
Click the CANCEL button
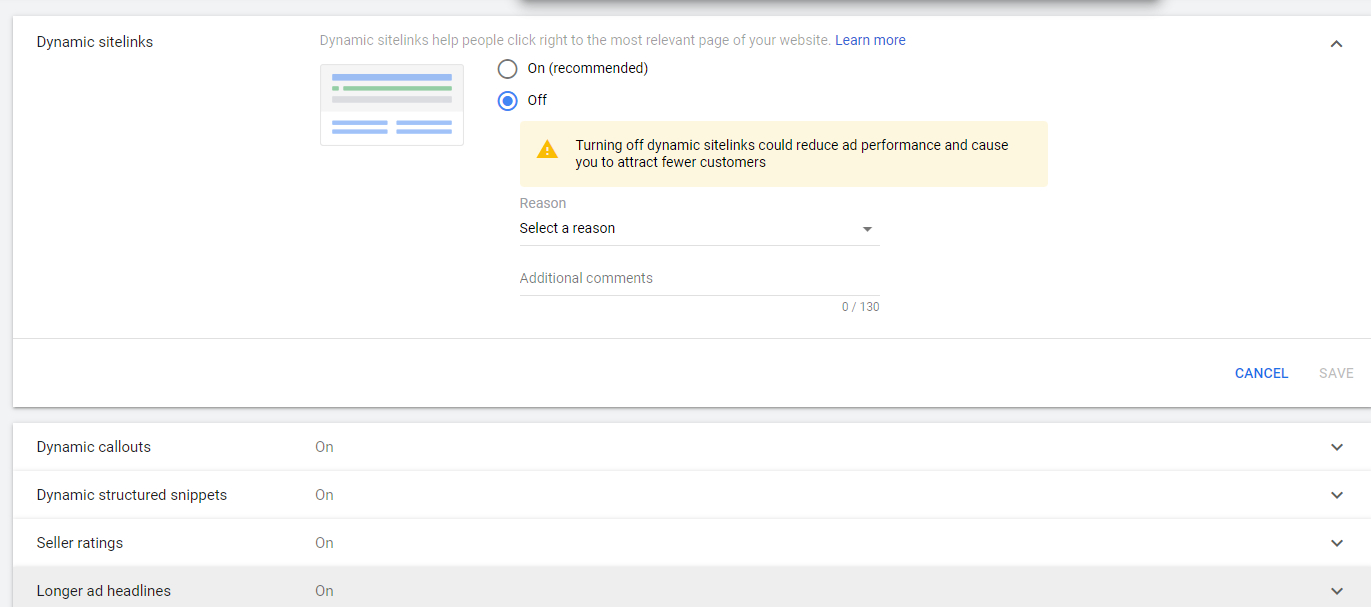[1261, 373]
